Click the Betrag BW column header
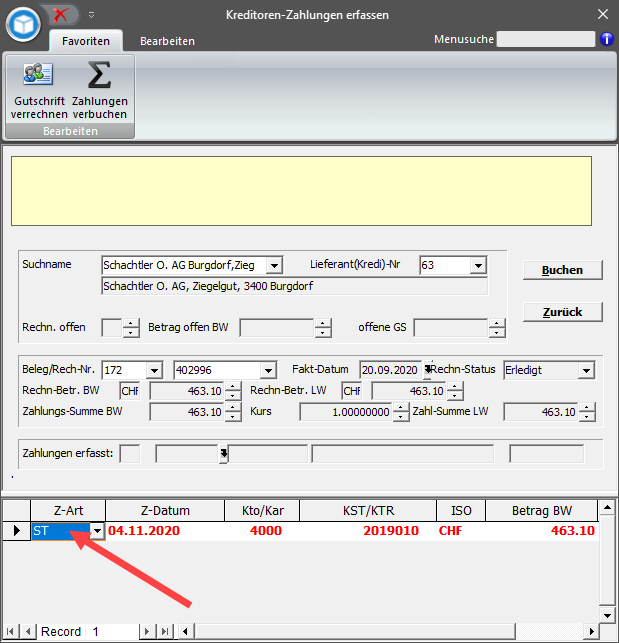This screenshot has width=619, height=643. (x=541, y=511)
